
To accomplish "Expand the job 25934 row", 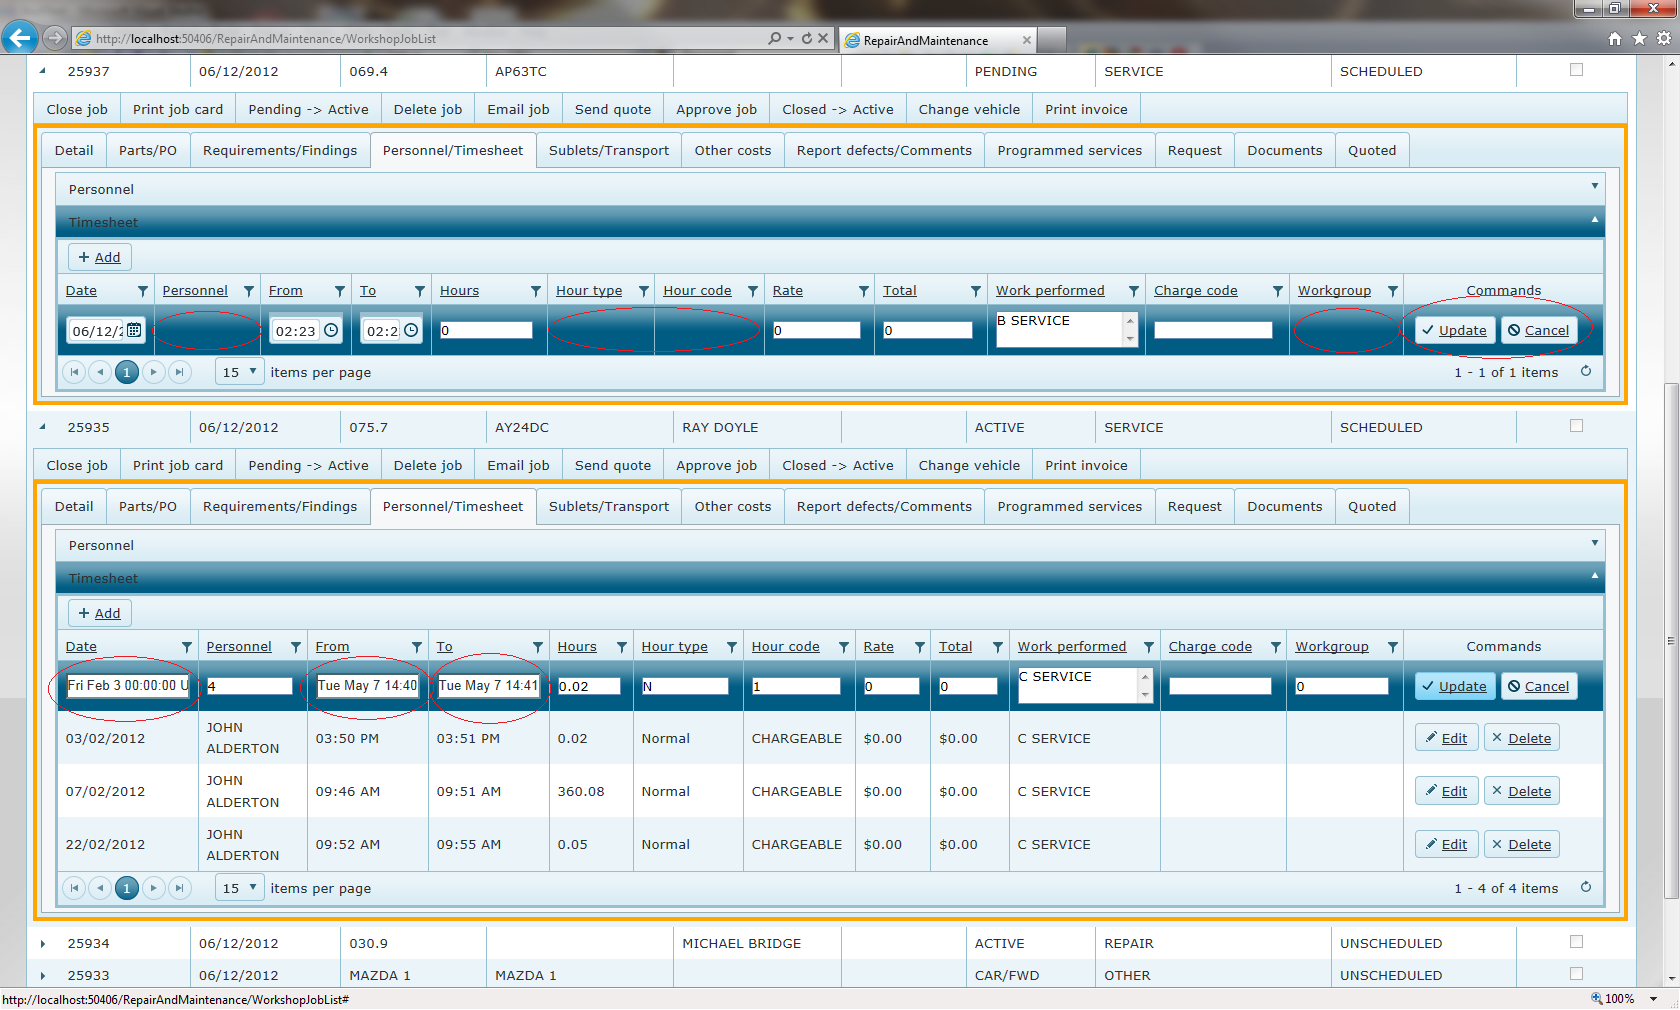I will coord(43,944).
